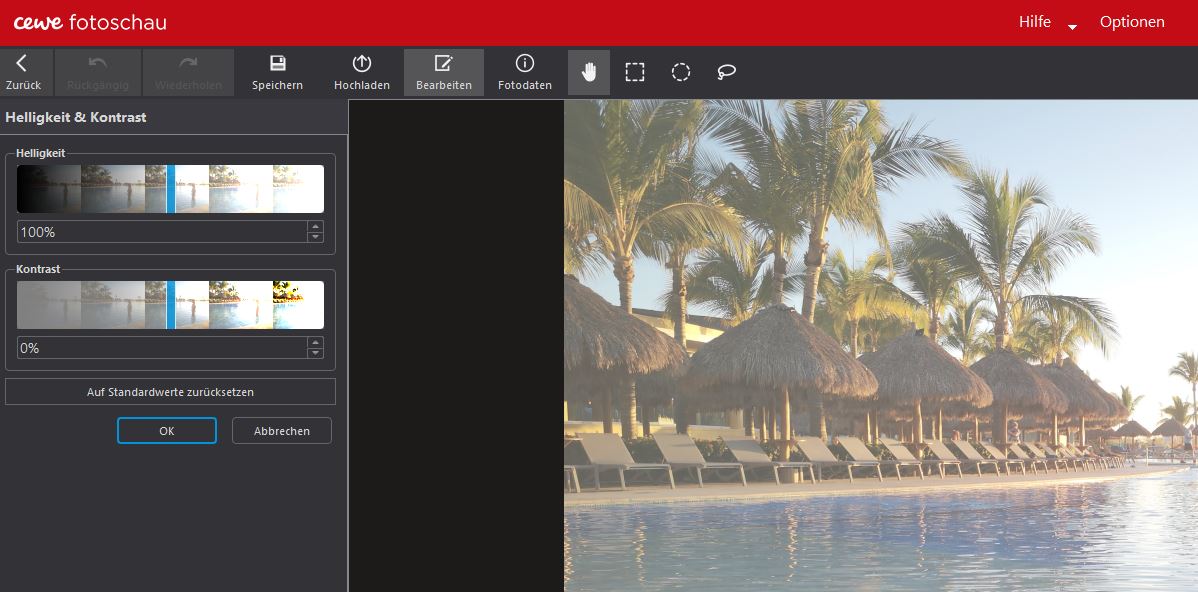The width and height of the screenshot is (1198, 592).
Task: Click the brightest end of Helligkeit slider
Action: (318, 189)
